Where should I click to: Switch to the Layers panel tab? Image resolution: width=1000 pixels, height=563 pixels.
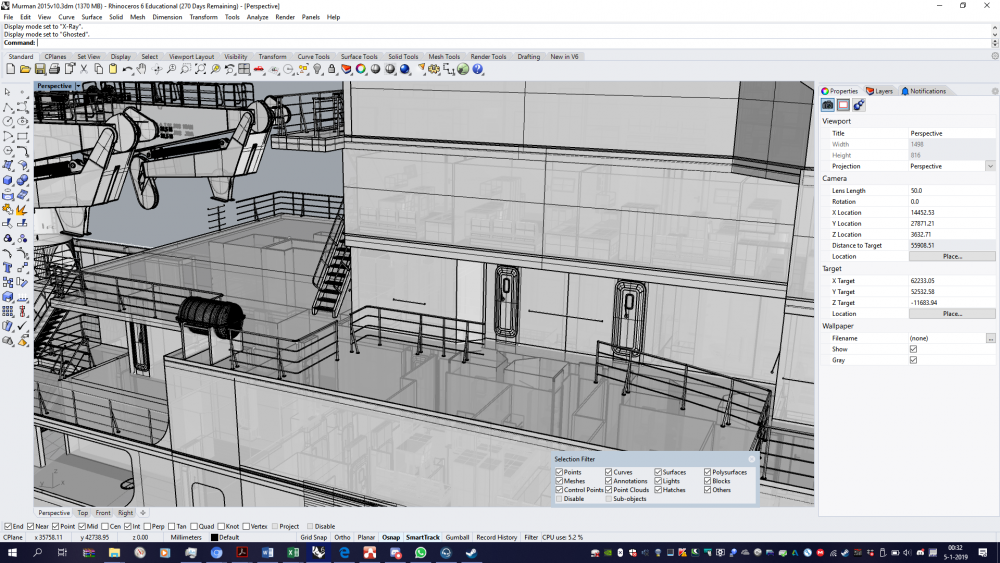click(880, 91)
